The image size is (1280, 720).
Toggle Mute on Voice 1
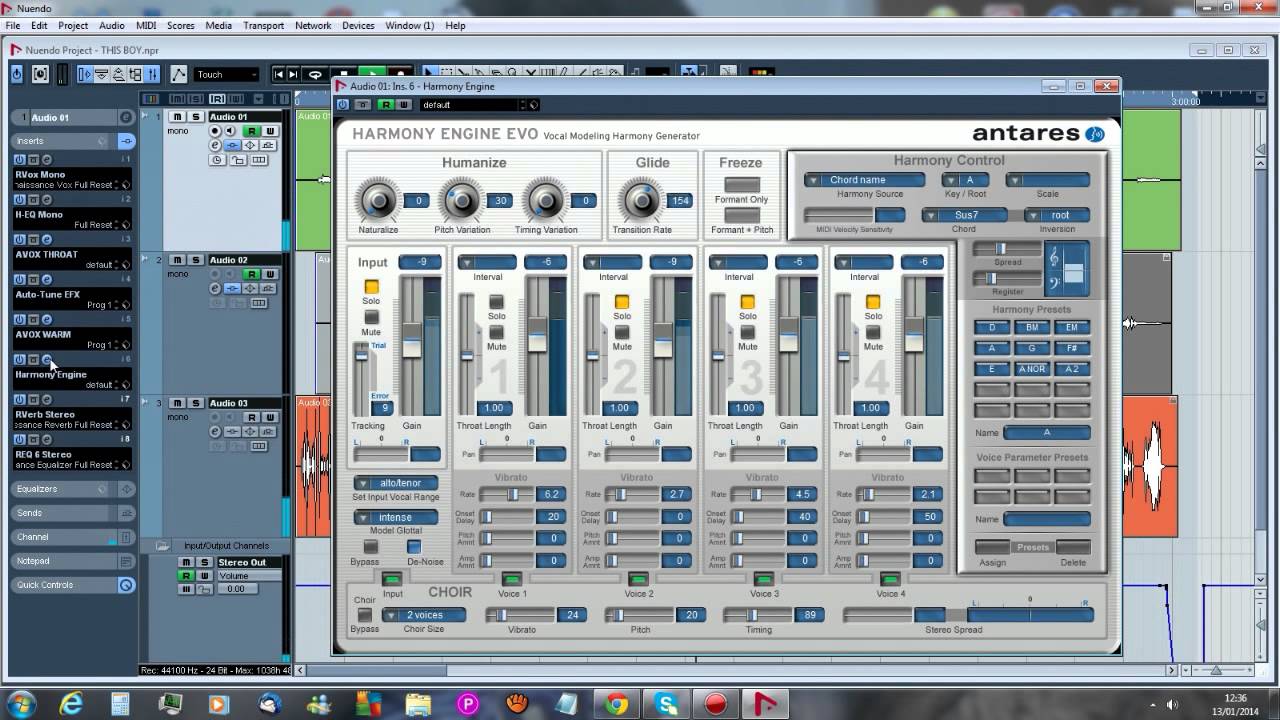click(496, 332)
